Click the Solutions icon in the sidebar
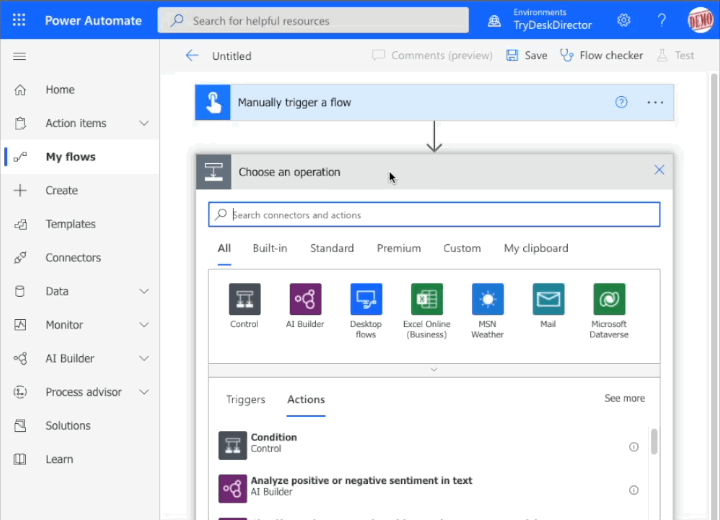720x520 pixels. [x=20, y=425]
